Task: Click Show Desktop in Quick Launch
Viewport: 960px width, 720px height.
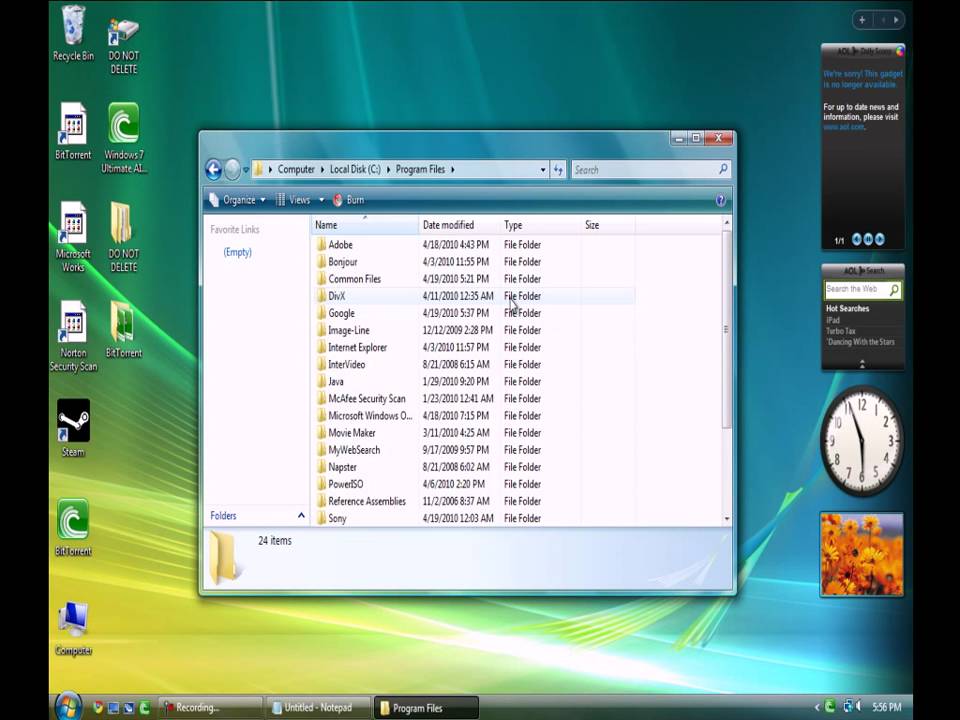Action: [113, 708]
